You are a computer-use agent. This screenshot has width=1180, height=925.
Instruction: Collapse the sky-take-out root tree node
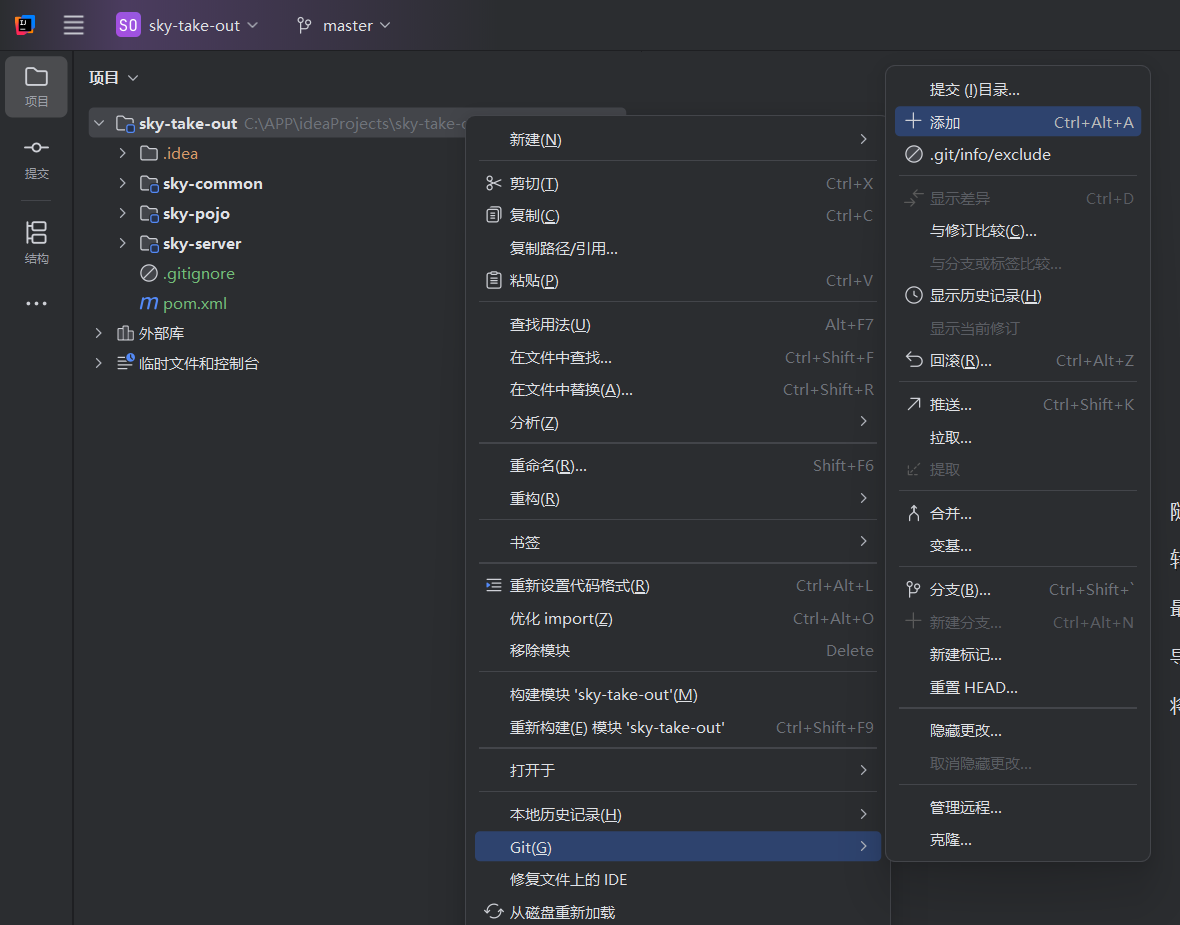click(99, 123)
